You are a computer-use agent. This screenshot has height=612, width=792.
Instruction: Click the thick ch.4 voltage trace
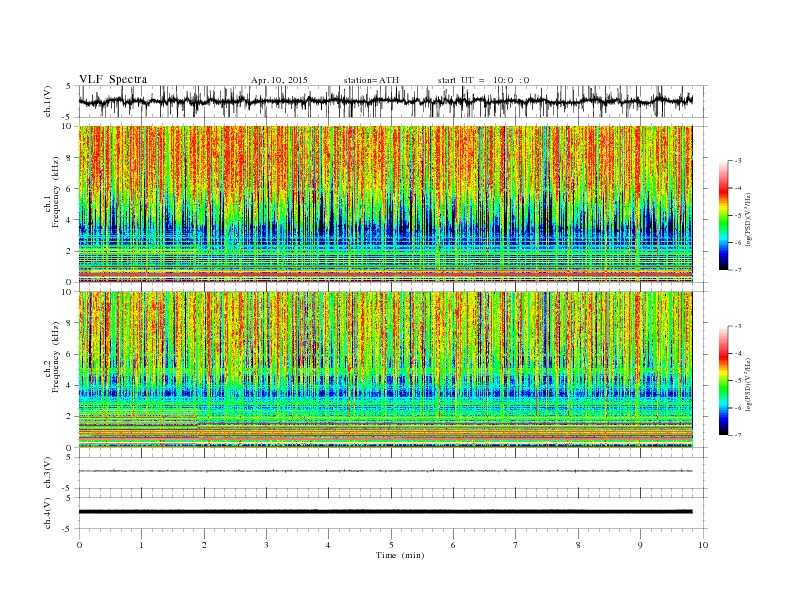[385, 512]
